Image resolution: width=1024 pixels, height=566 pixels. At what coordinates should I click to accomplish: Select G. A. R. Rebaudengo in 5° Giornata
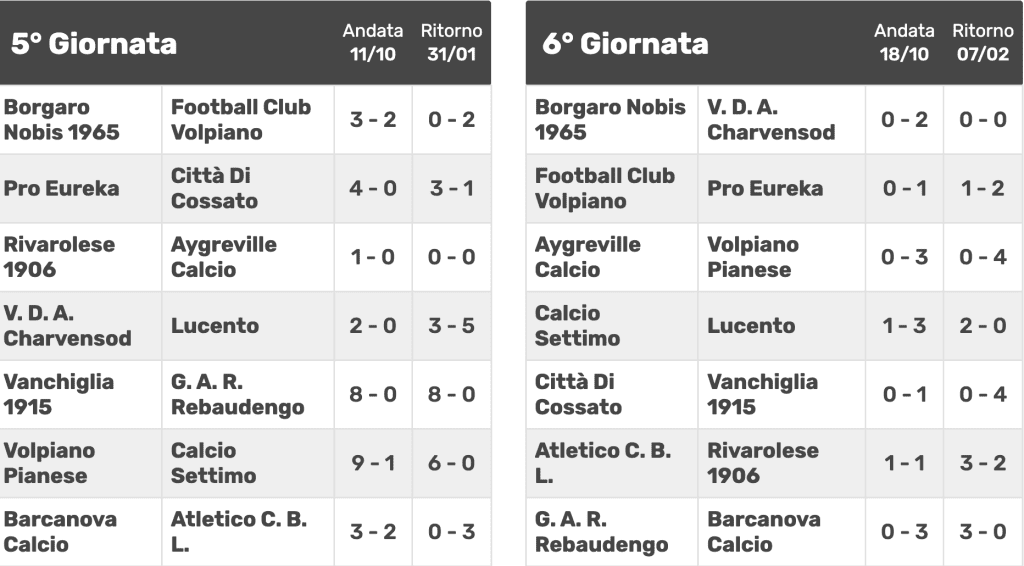(x=238, y=394)
